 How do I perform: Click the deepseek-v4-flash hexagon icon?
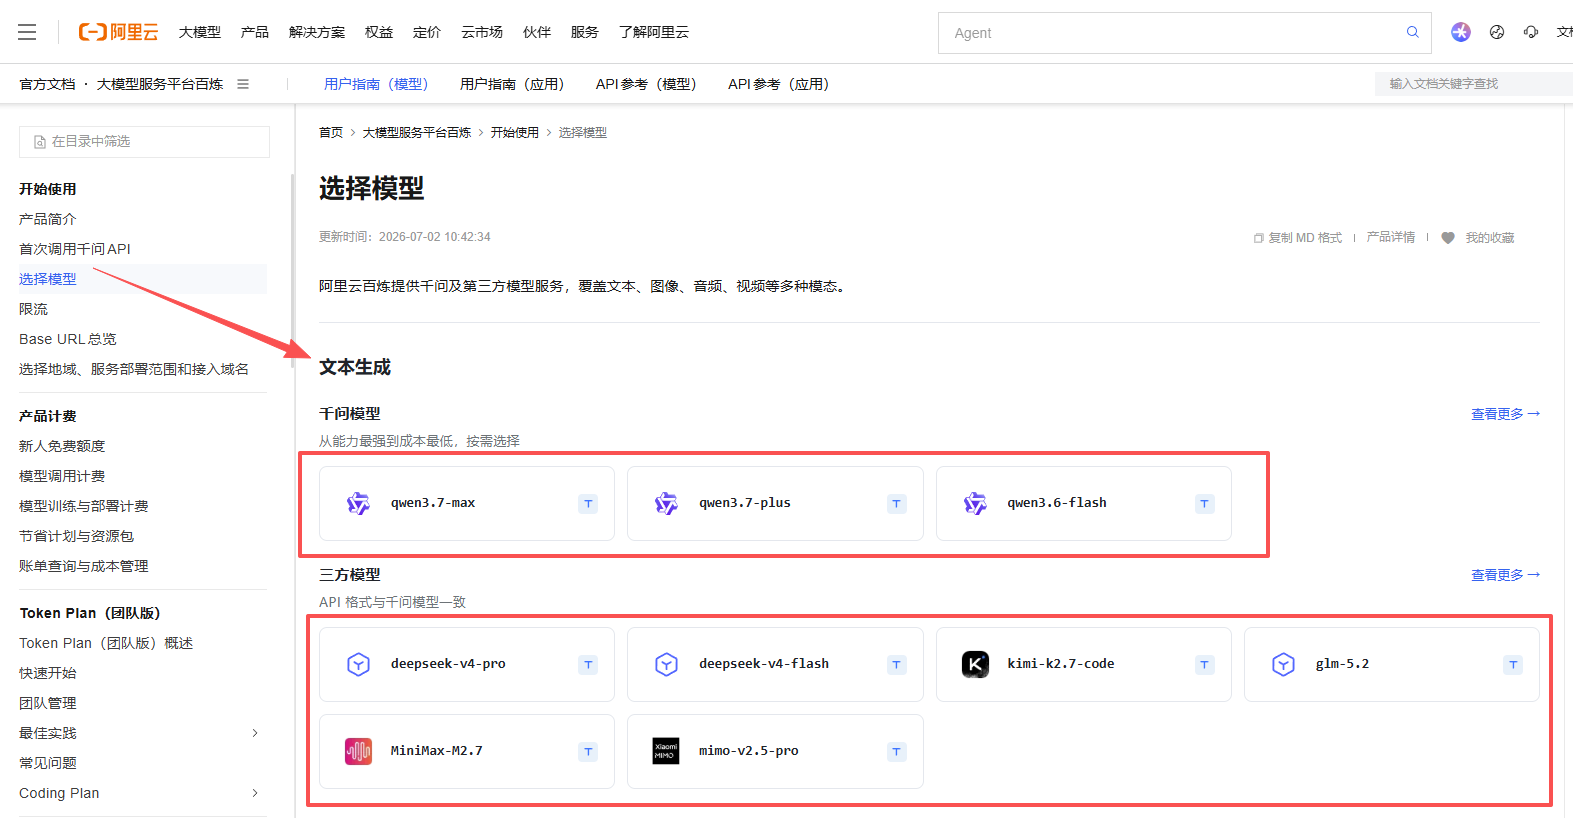666,664
